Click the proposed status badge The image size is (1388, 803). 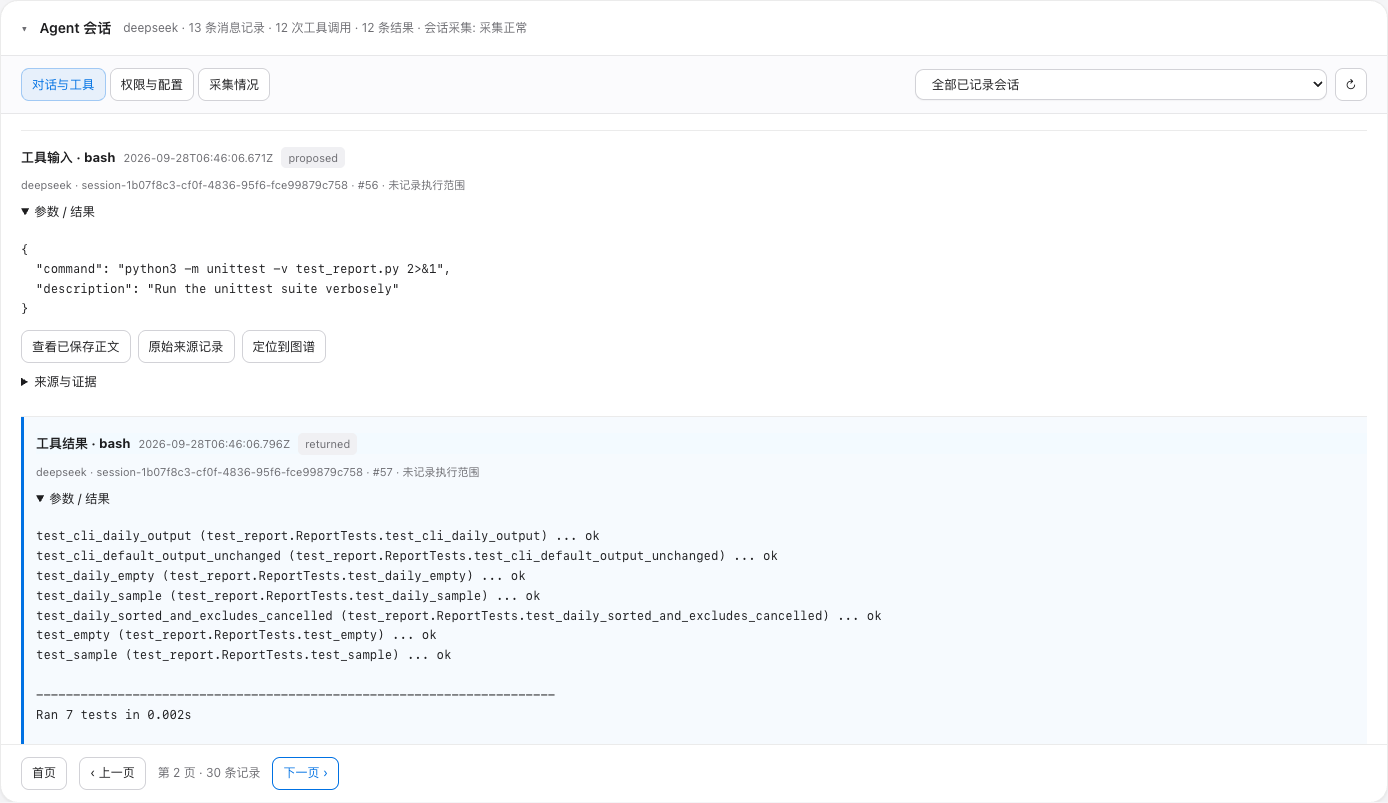(313, 158)
